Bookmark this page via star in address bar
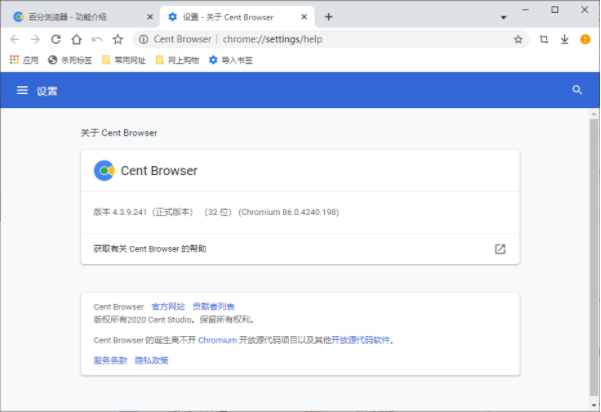Viewport: 601px width, 412px height. coord(518,39)
